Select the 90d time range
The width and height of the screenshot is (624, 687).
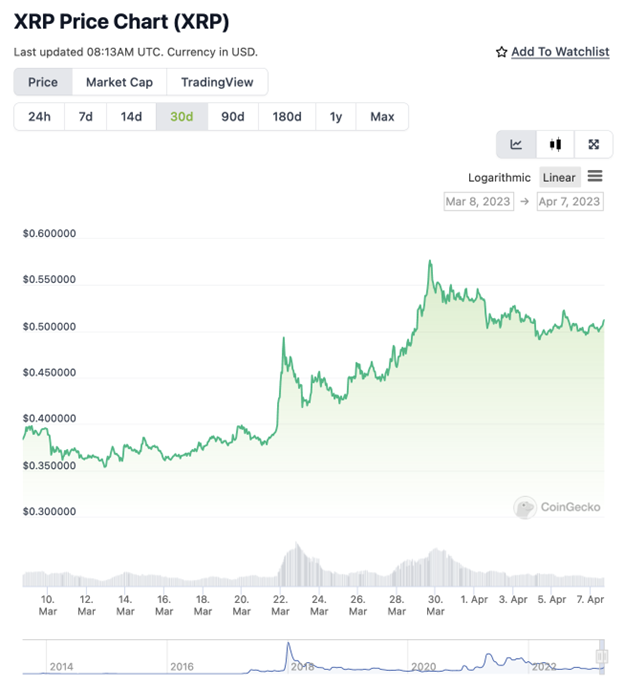(233, 116)
